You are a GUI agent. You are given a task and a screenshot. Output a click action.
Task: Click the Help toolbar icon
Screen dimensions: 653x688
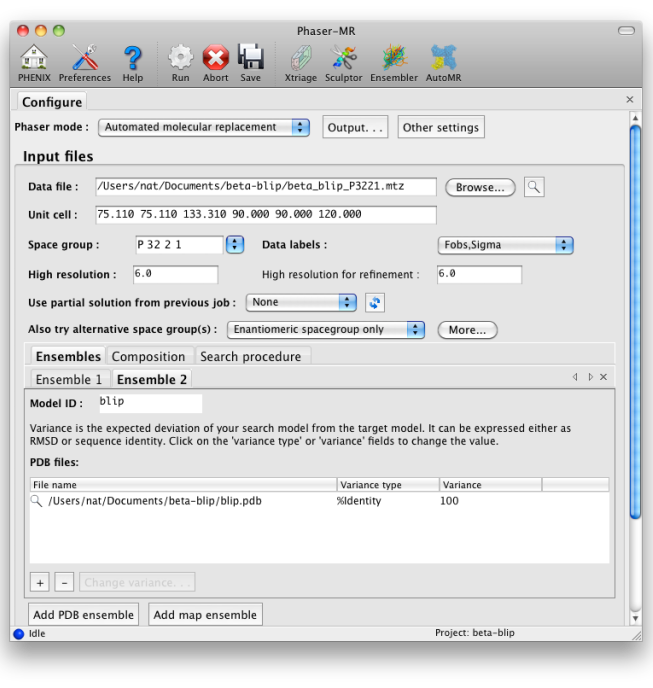[x=132, y=62]
